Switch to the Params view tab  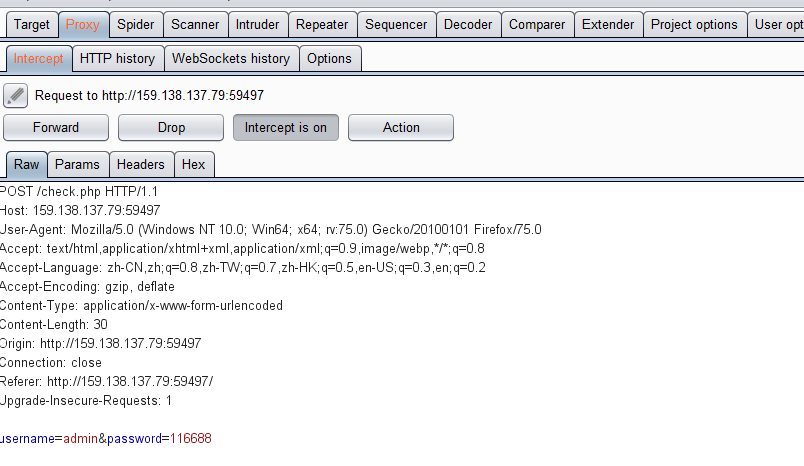click(77, 165)
